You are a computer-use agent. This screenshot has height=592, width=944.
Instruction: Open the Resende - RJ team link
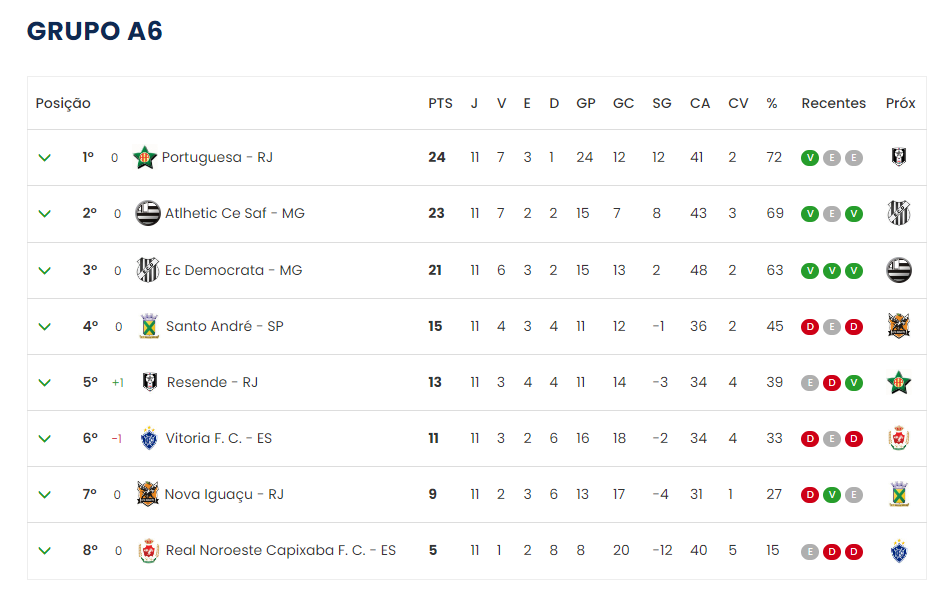[x=212, y=382]
